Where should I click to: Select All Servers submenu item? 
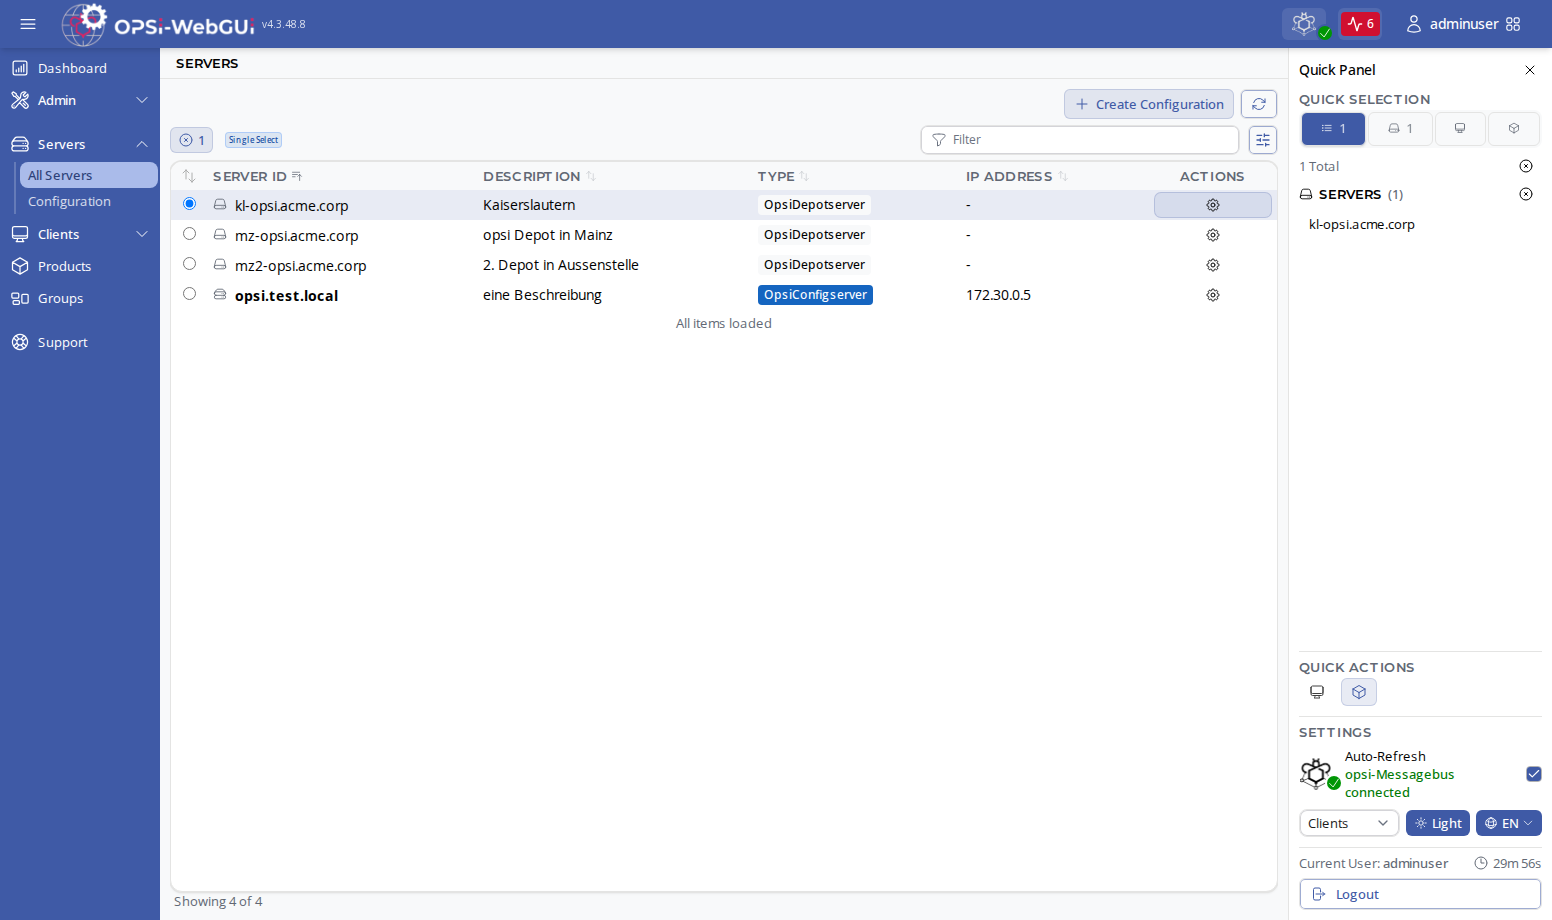point(88,175)
